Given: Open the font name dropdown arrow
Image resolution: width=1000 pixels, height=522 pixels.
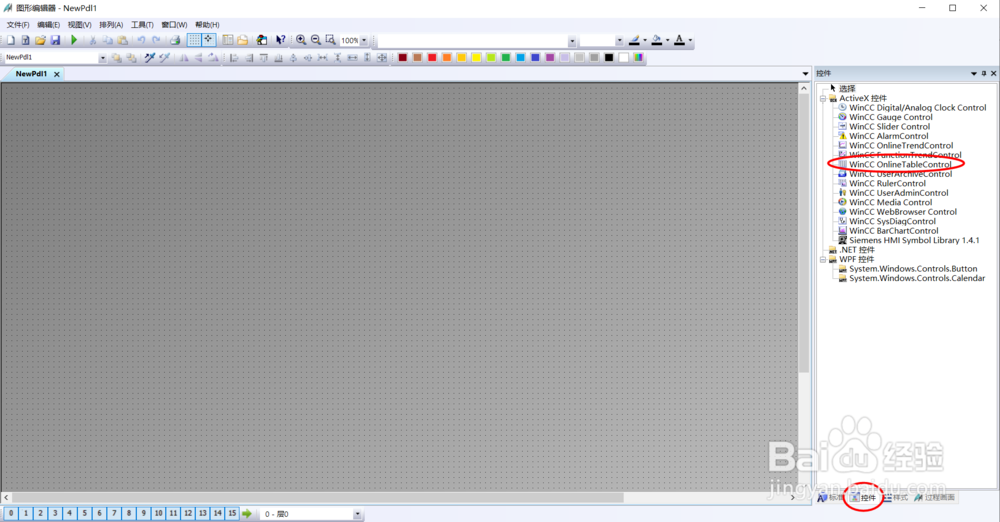Looking at the screenshot, I should [572, 41].
